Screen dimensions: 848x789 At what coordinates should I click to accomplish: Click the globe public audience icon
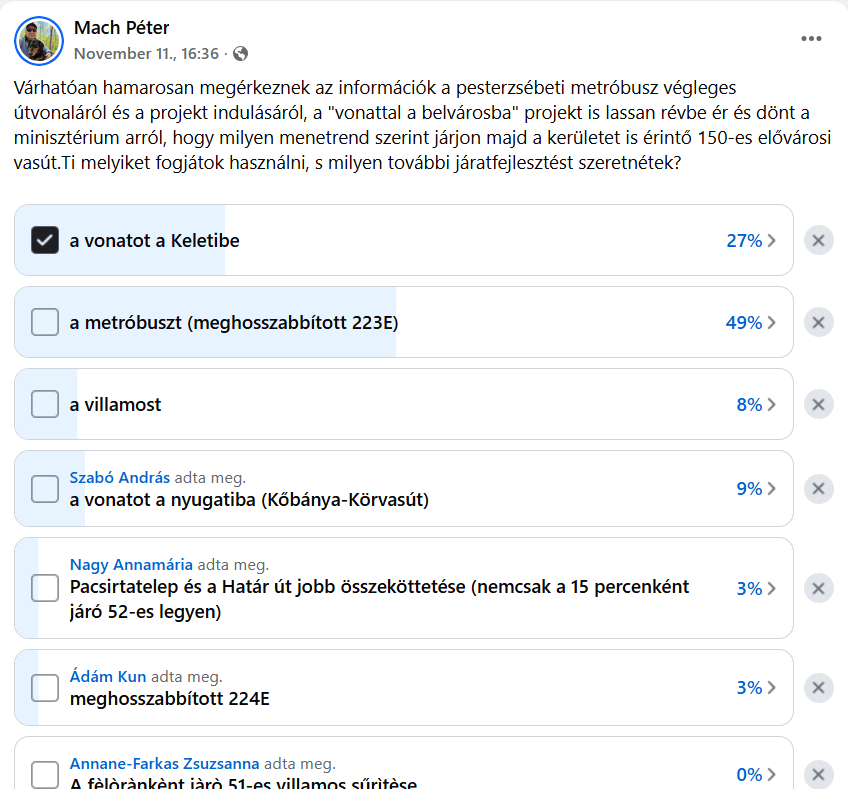coord(241,54)
